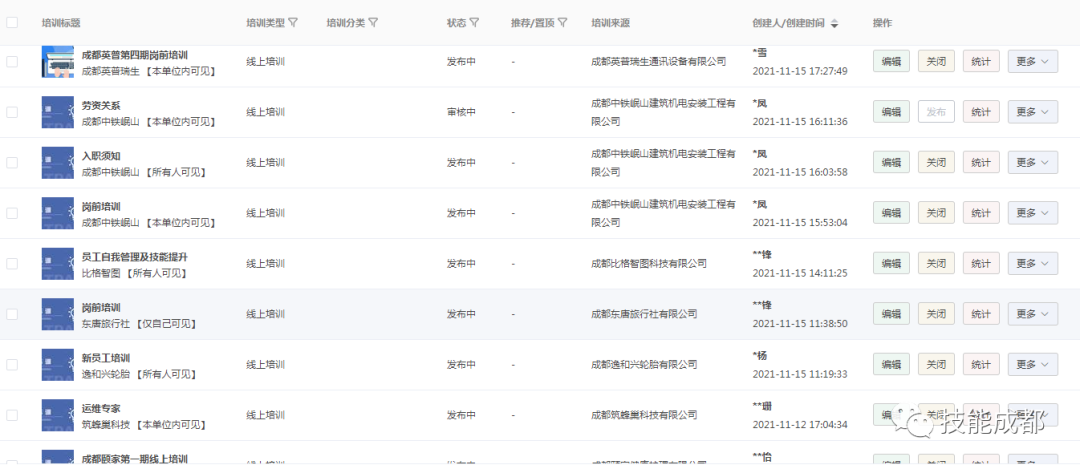
Task: Open thumbnail of 成都英普第四期岗前培训
Action: 58,61
